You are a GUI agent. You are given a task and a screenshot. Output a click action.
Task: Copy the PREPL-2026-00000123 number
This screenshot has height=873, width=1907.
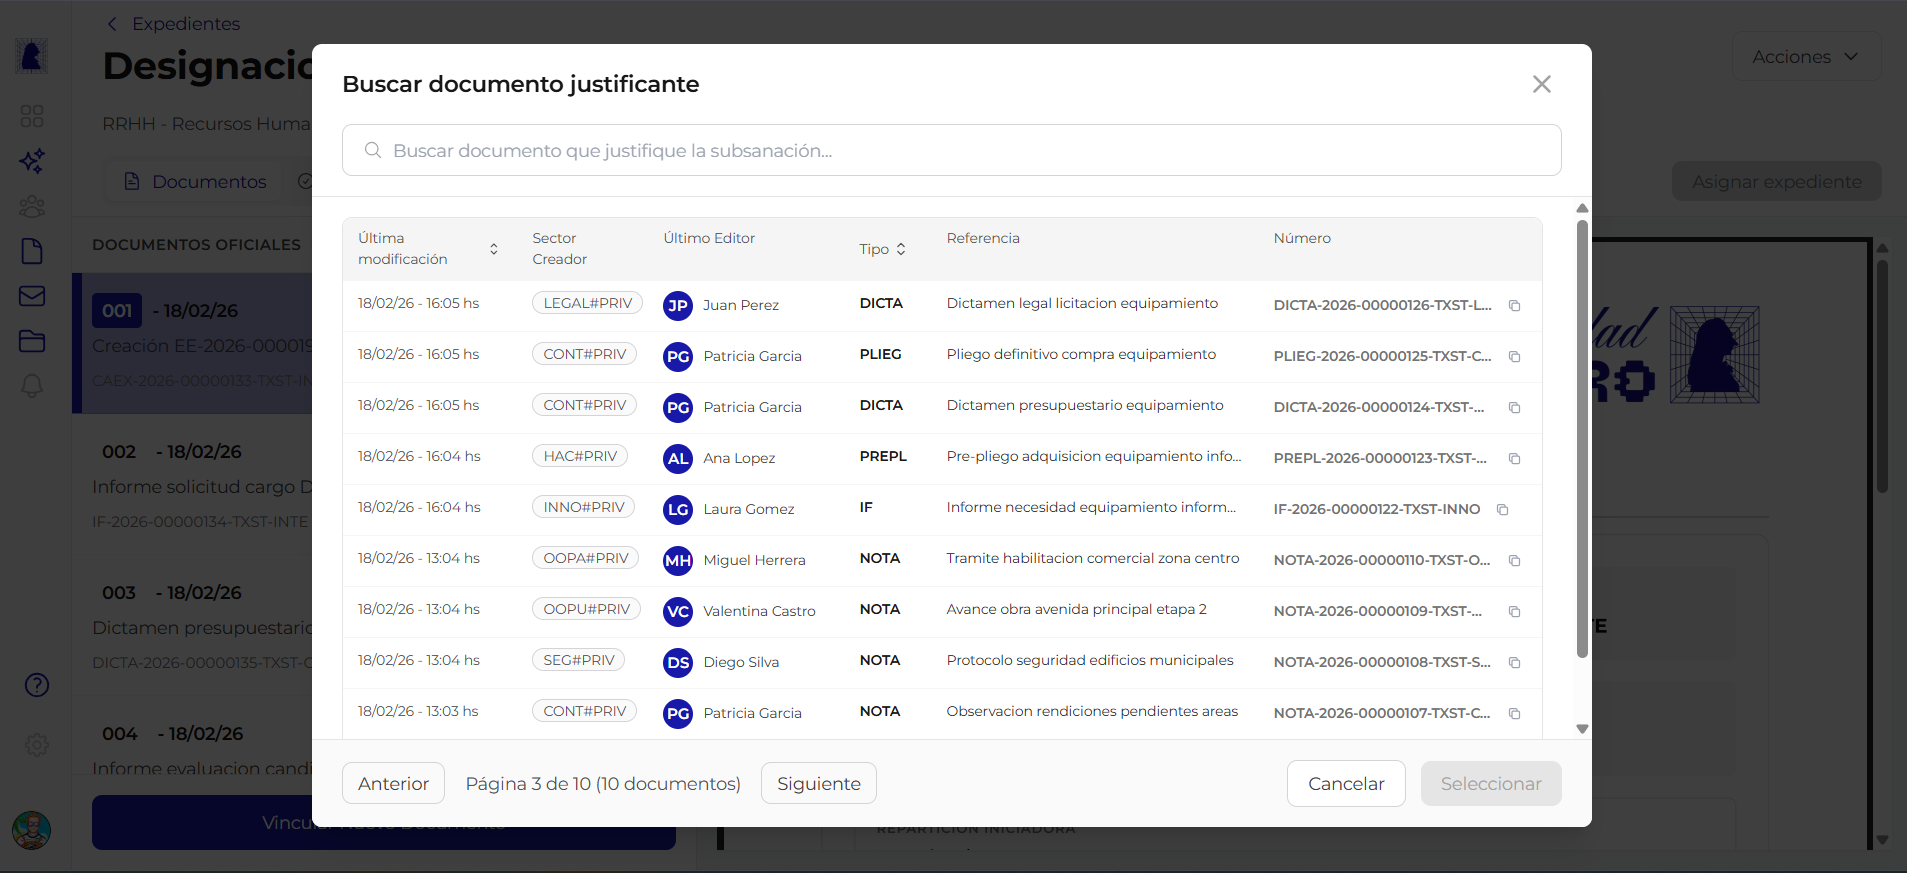point(1514,459)
